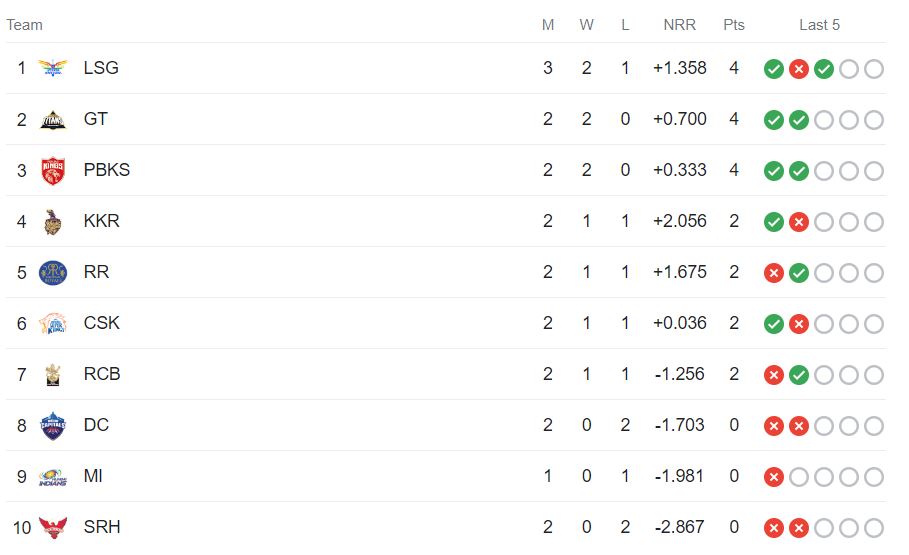Click KKR's green win indicator
This screenshot has width=909, height=555.
774,222
